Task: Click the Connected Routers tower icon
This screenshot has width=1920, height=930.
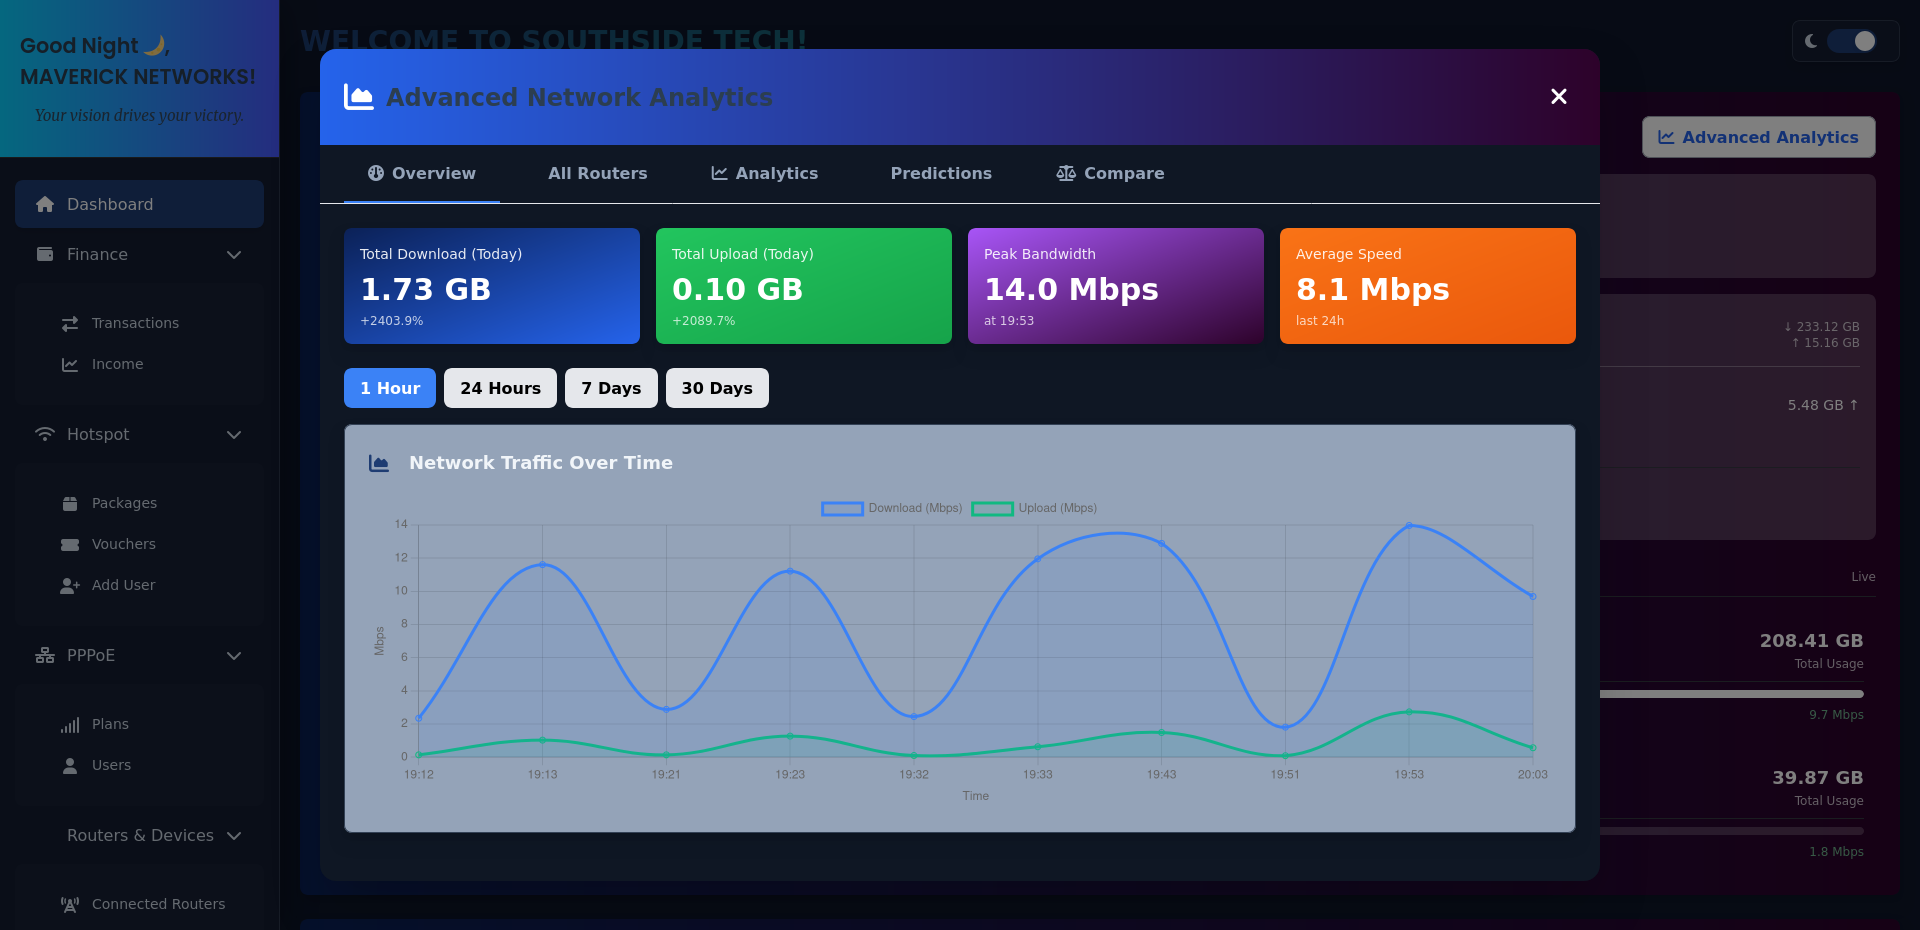Action: click(70, 904)
